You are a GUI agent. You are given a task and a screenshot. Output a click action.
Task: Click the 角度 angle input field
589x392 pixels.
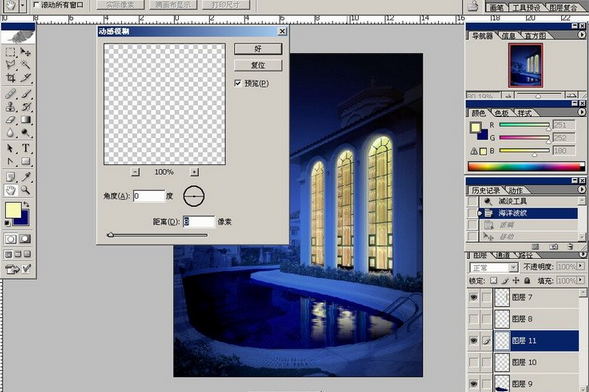click(x=149, y=196)
